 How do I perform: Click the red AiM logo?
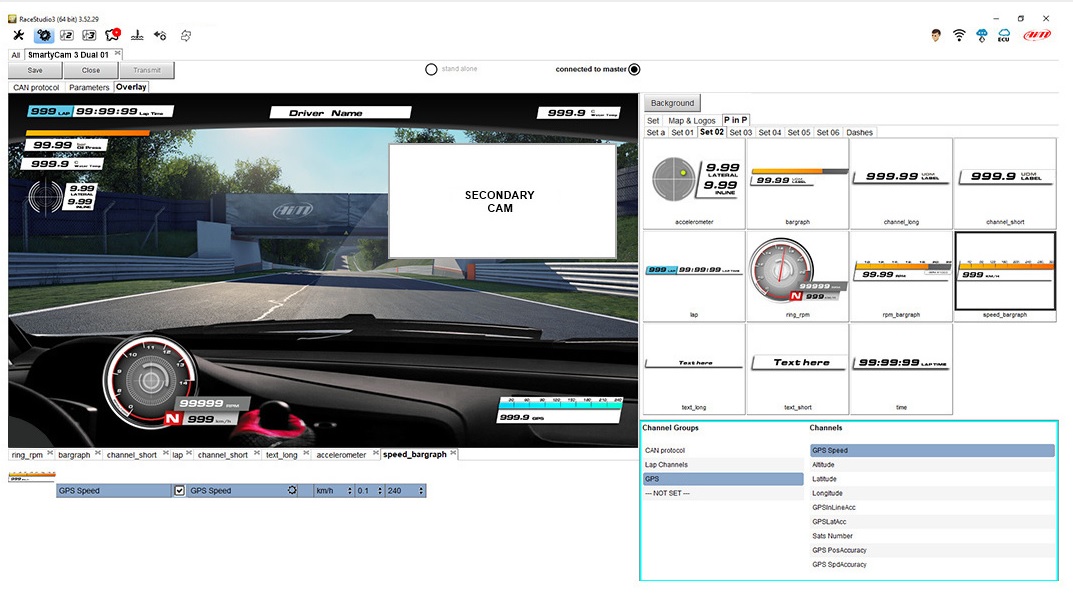(1037, 35)
